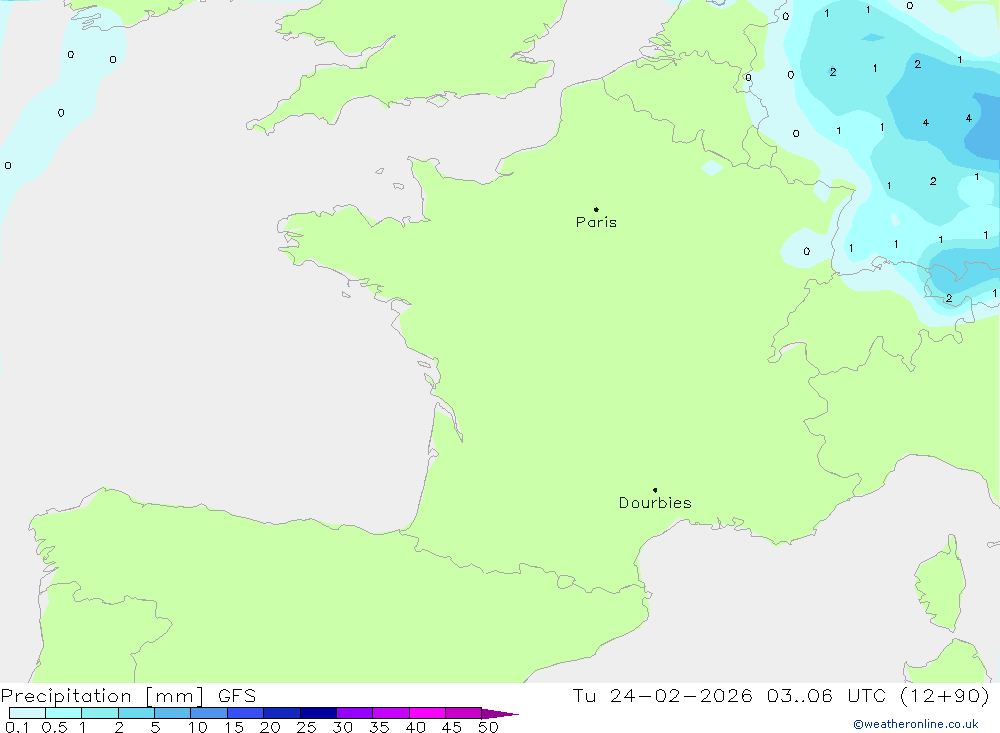Image resolution: width=1000 pixels, height=733 pixels.
Task: Click the "50" legend scale label
Action: click(x=487, y=727)
